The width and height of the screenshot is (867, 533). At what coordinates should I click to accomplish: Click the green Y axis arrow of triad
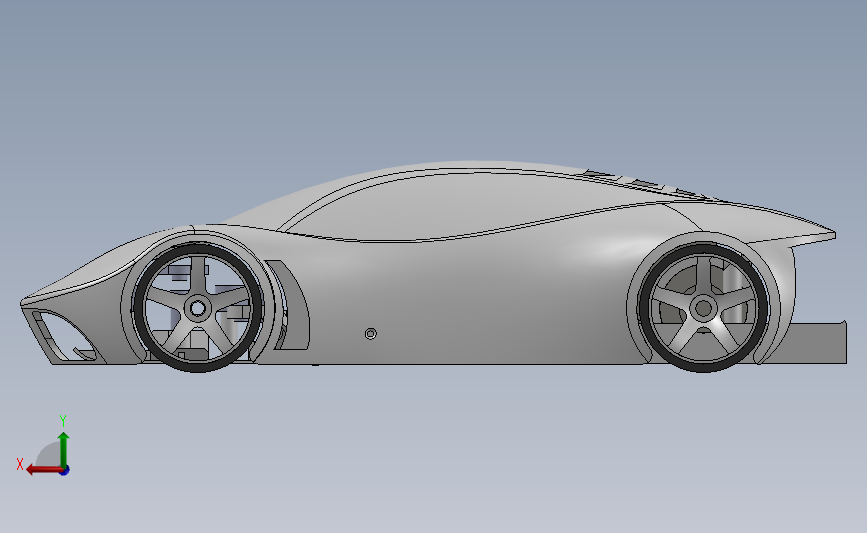click(x=64, y=450)
